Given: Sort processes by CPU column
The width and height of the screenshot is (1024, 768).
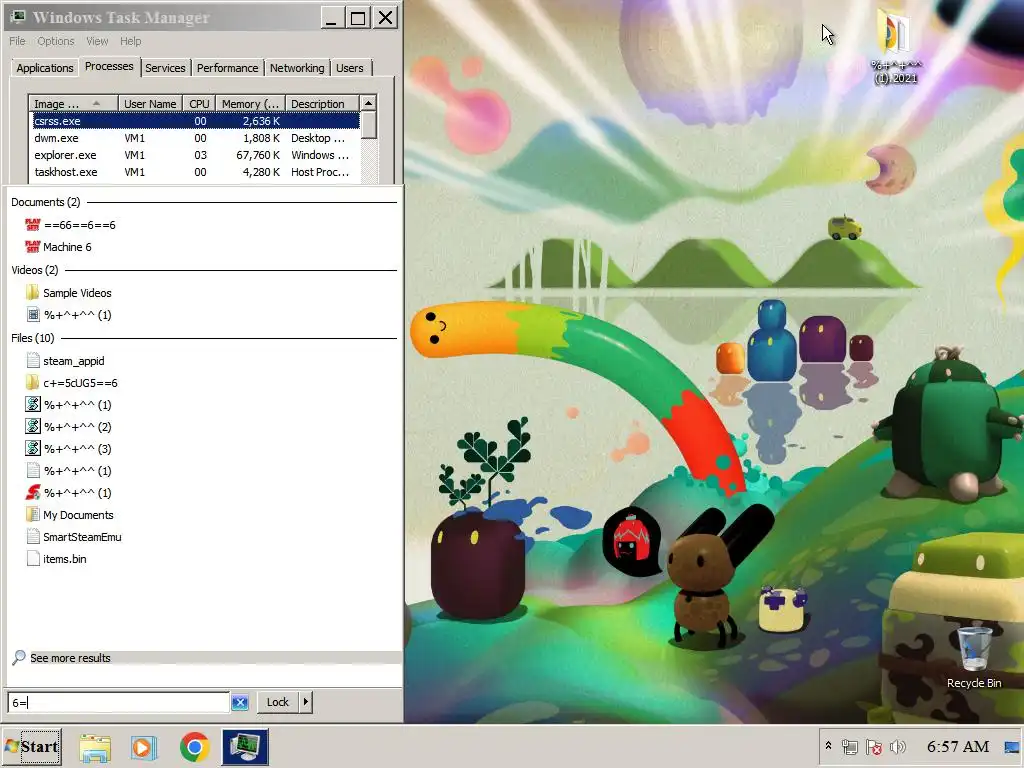Looking at the screenshot, I should (x=199, y=104).
